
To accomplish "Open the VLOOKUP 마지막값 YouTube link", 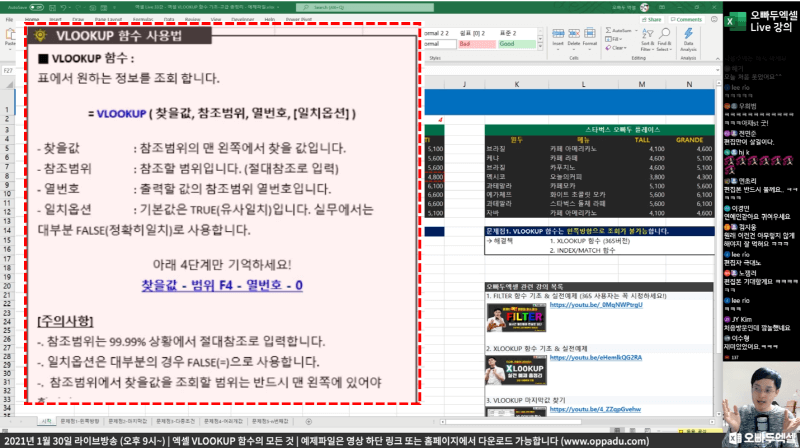I will click(595, 409).
